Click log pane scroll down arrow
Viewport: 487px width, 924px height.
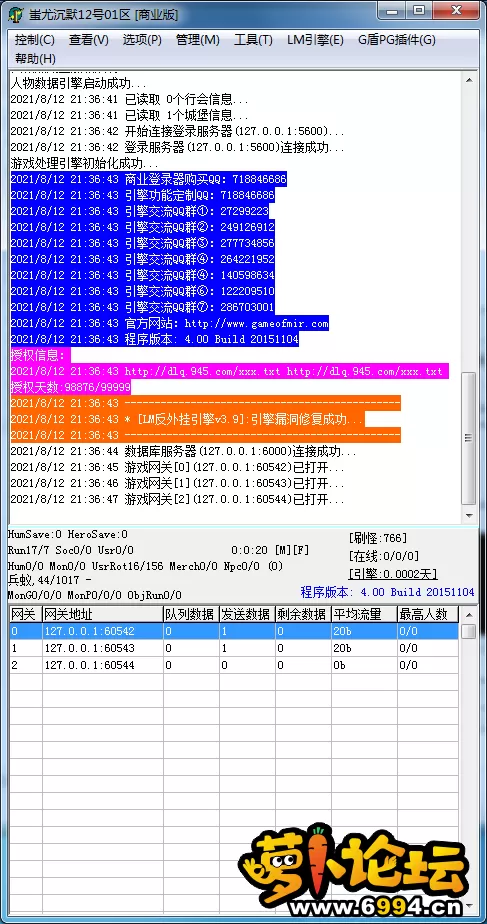[x=469, y=515]
